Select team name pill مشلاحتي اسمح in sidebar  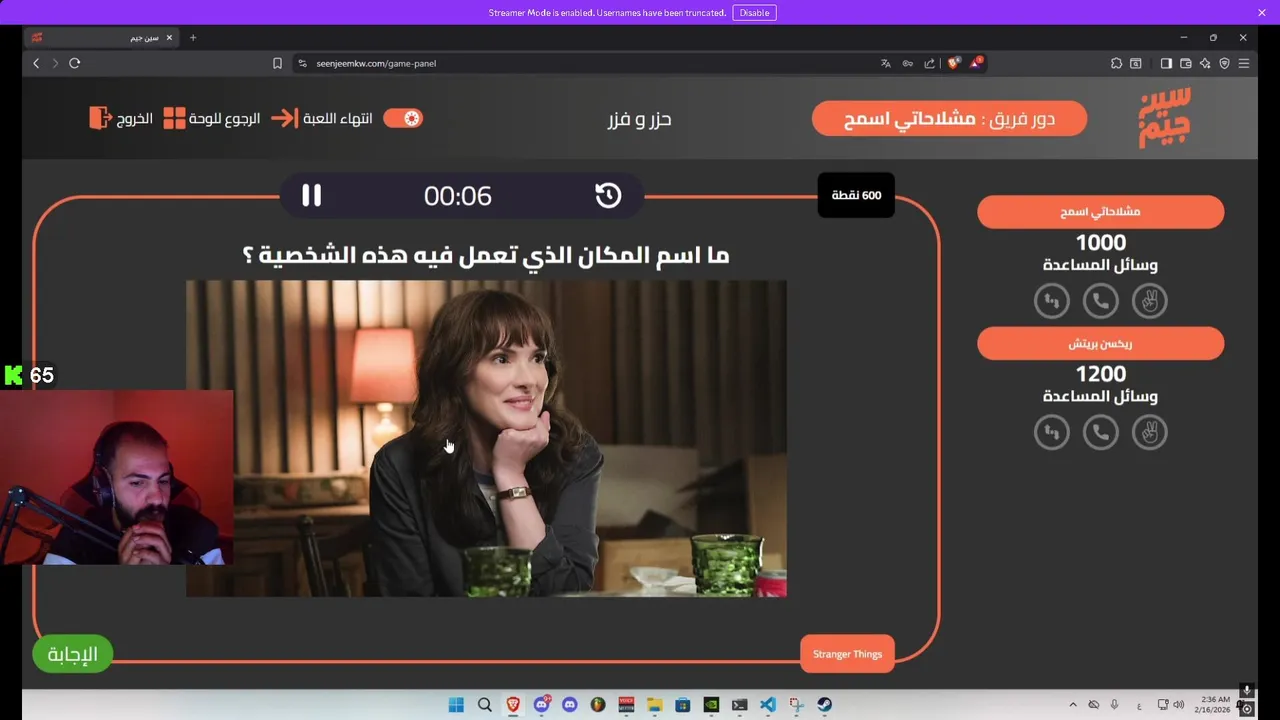[x=1100, y=212]
